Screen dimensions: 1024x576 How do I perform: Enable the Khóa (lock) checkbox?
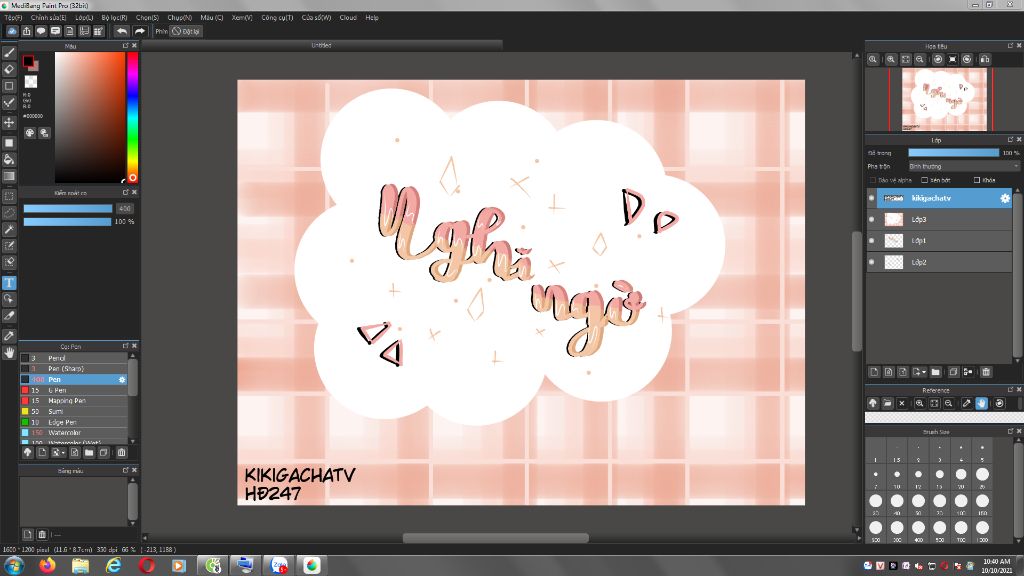[977, 180]
